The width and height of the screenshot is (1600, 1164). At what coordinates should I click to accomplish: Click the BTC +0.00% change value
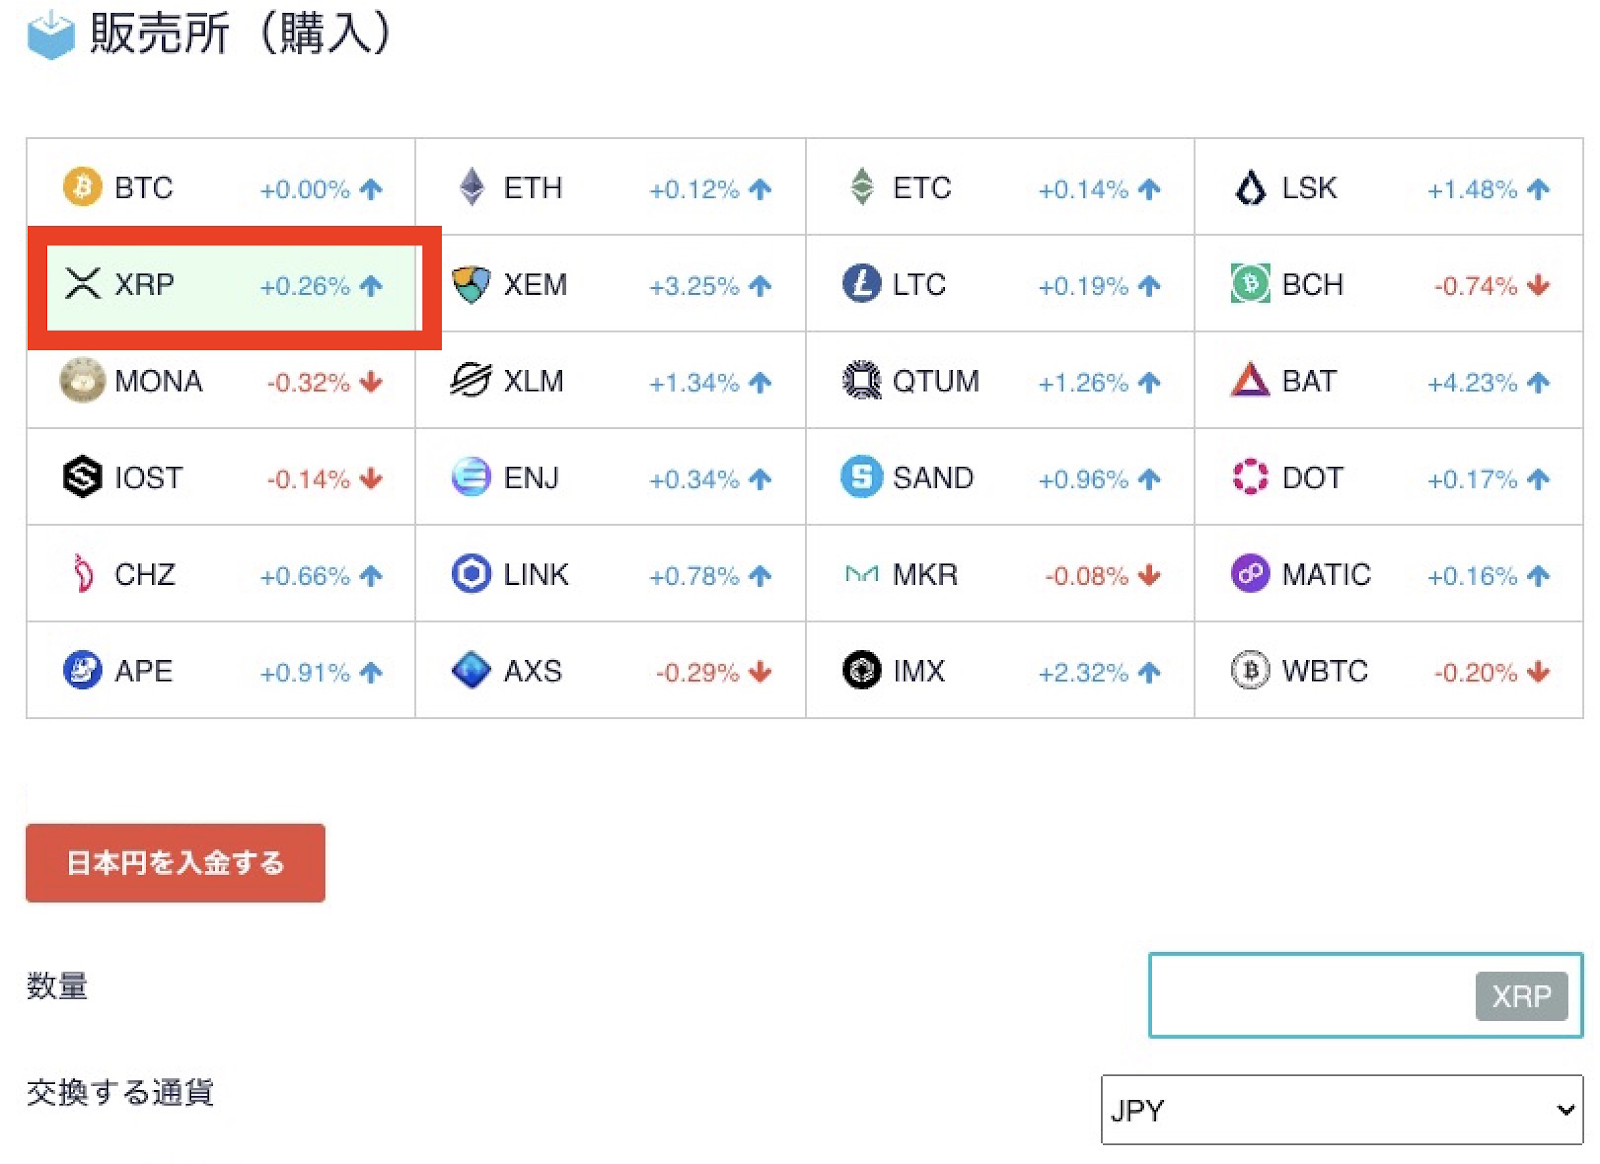[x=305, y=189]
